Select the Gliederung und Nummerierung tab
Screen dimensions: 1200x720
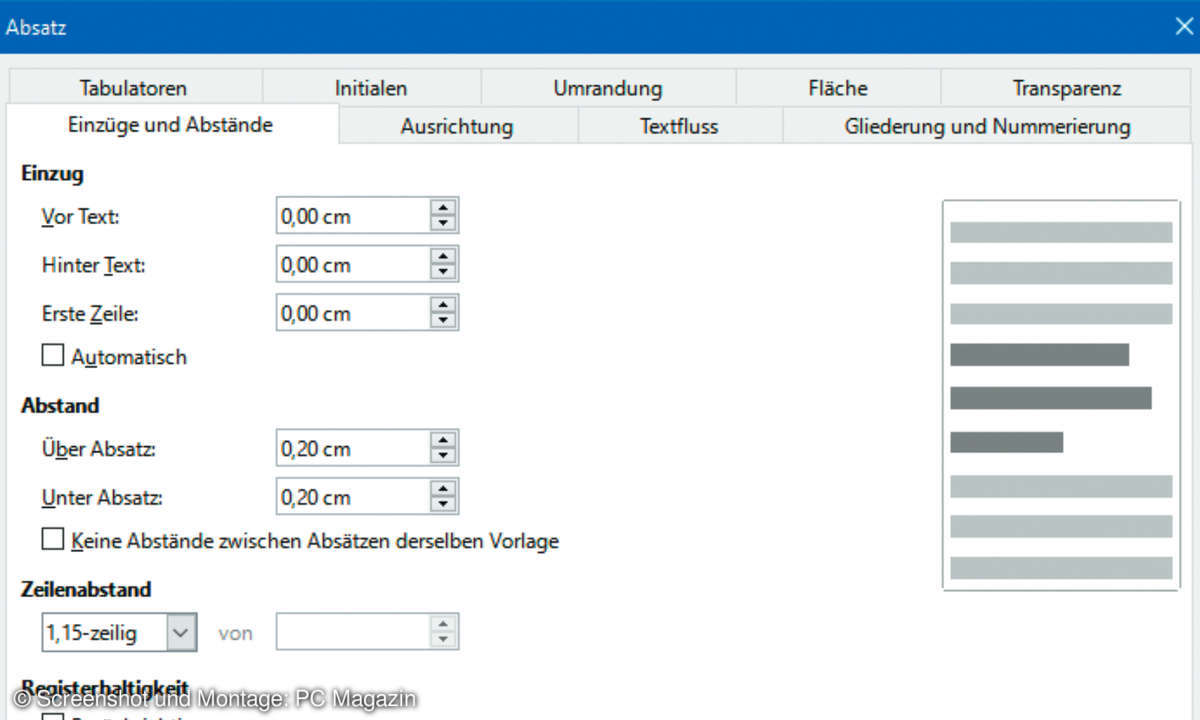[987, 127]
